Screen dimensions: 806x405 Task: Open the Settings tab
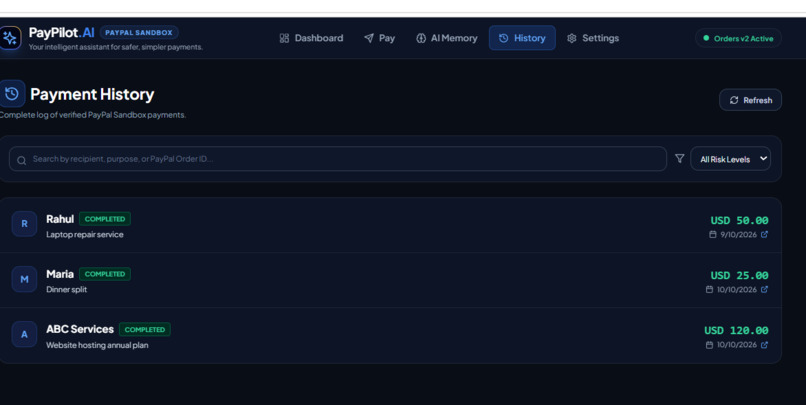click(593, 38)
